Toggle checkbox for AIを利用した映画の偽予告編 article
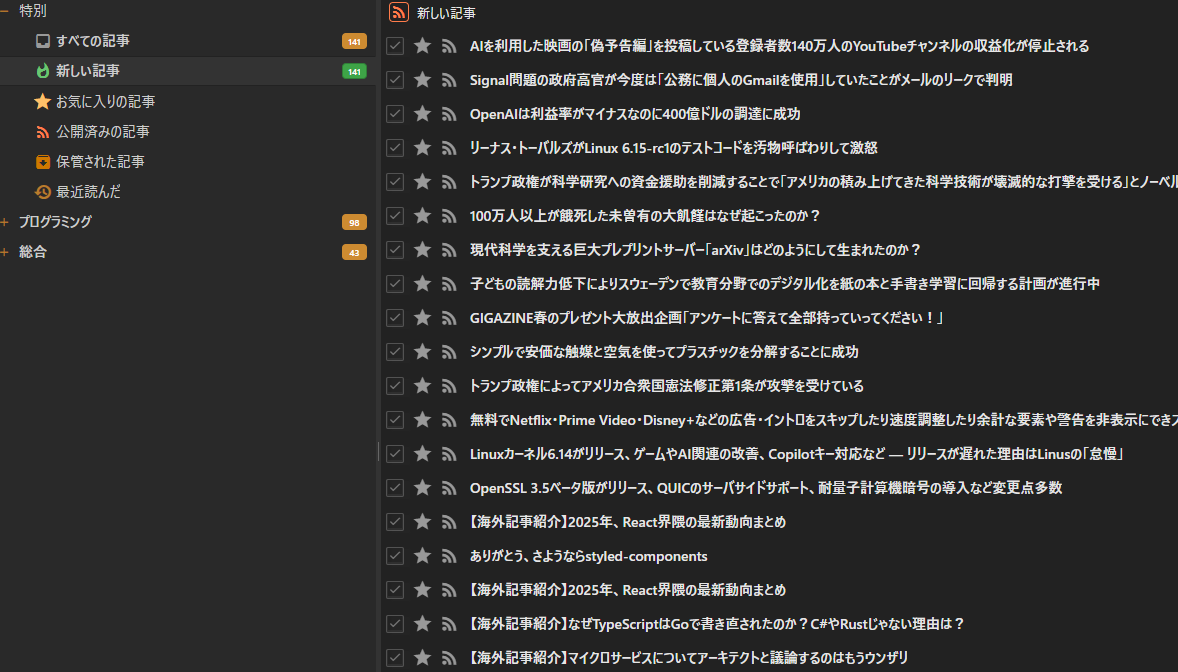Screen dimensions: 1178x672 click(395, 46)
